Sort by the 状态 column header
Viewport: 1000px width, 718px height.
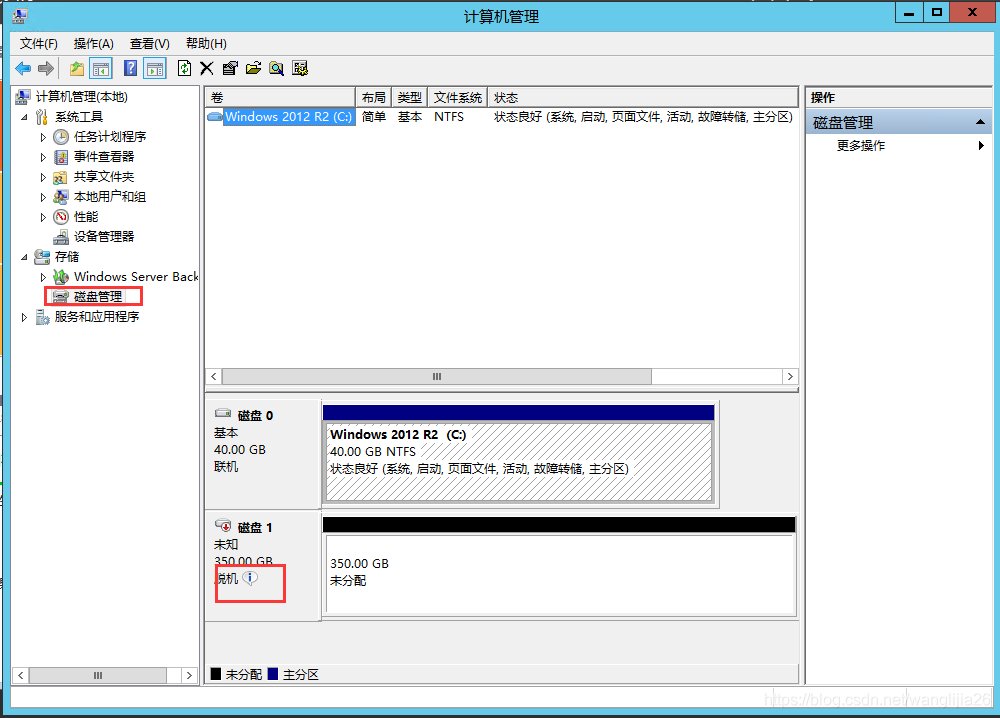point(642,97)
